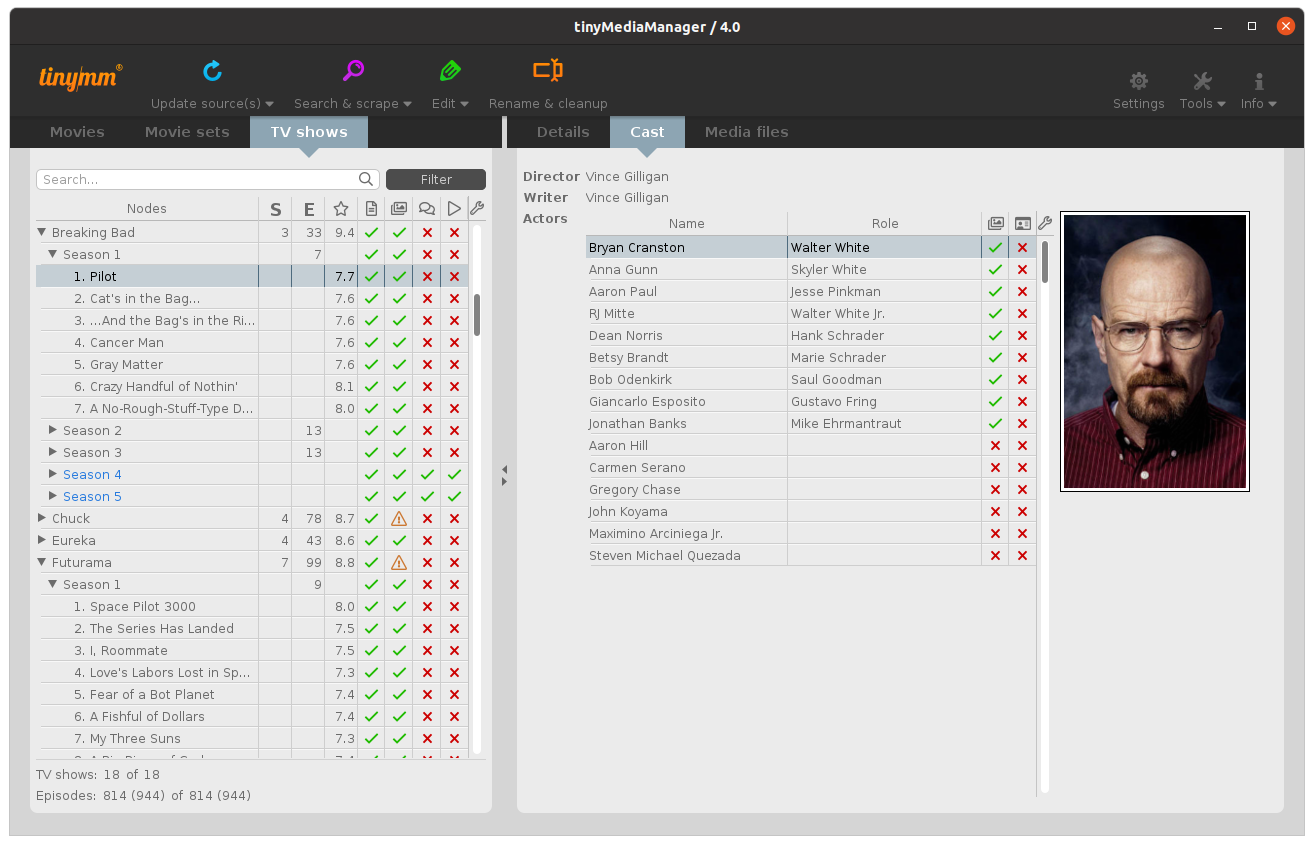Click the TV show search input field

(200, 180)
